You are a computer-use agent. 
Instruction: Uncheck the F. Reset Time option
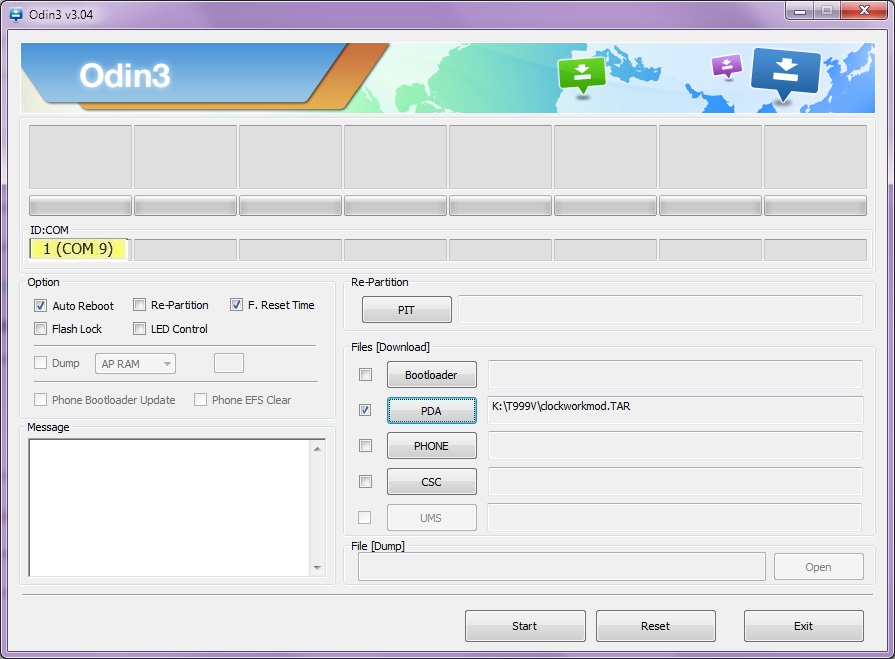tap(237, 305)
